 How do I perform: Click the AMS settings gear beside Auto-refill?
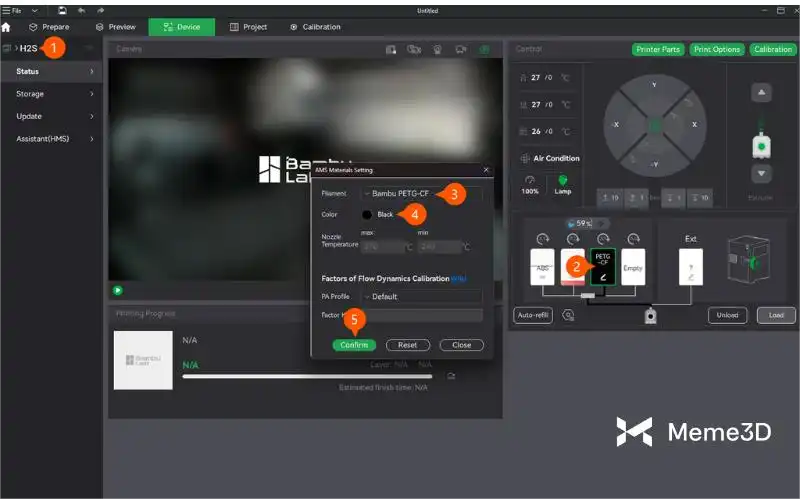[568, 315]
